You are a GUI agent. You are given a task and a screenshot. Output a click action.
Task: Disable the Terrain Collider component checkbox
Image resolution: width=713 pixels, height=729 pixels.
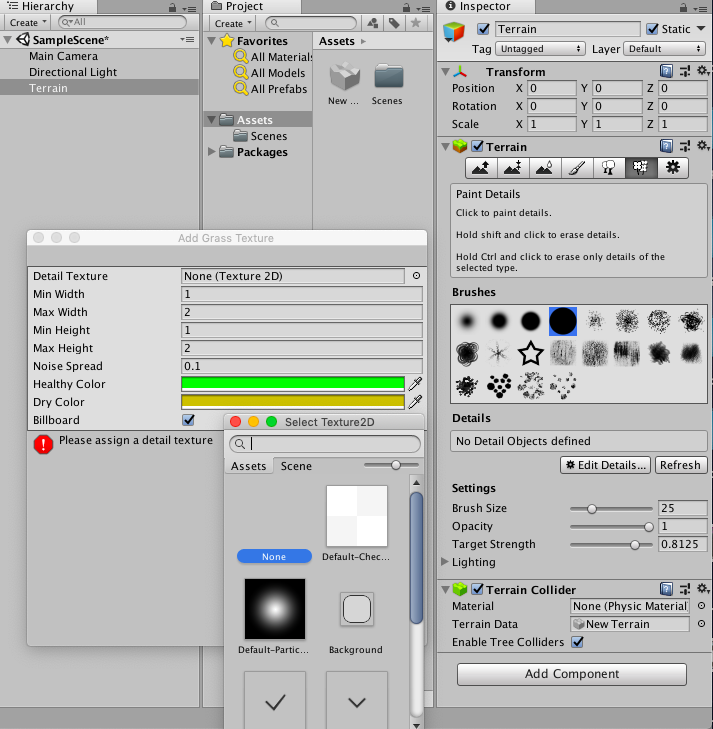click(477, 589)
